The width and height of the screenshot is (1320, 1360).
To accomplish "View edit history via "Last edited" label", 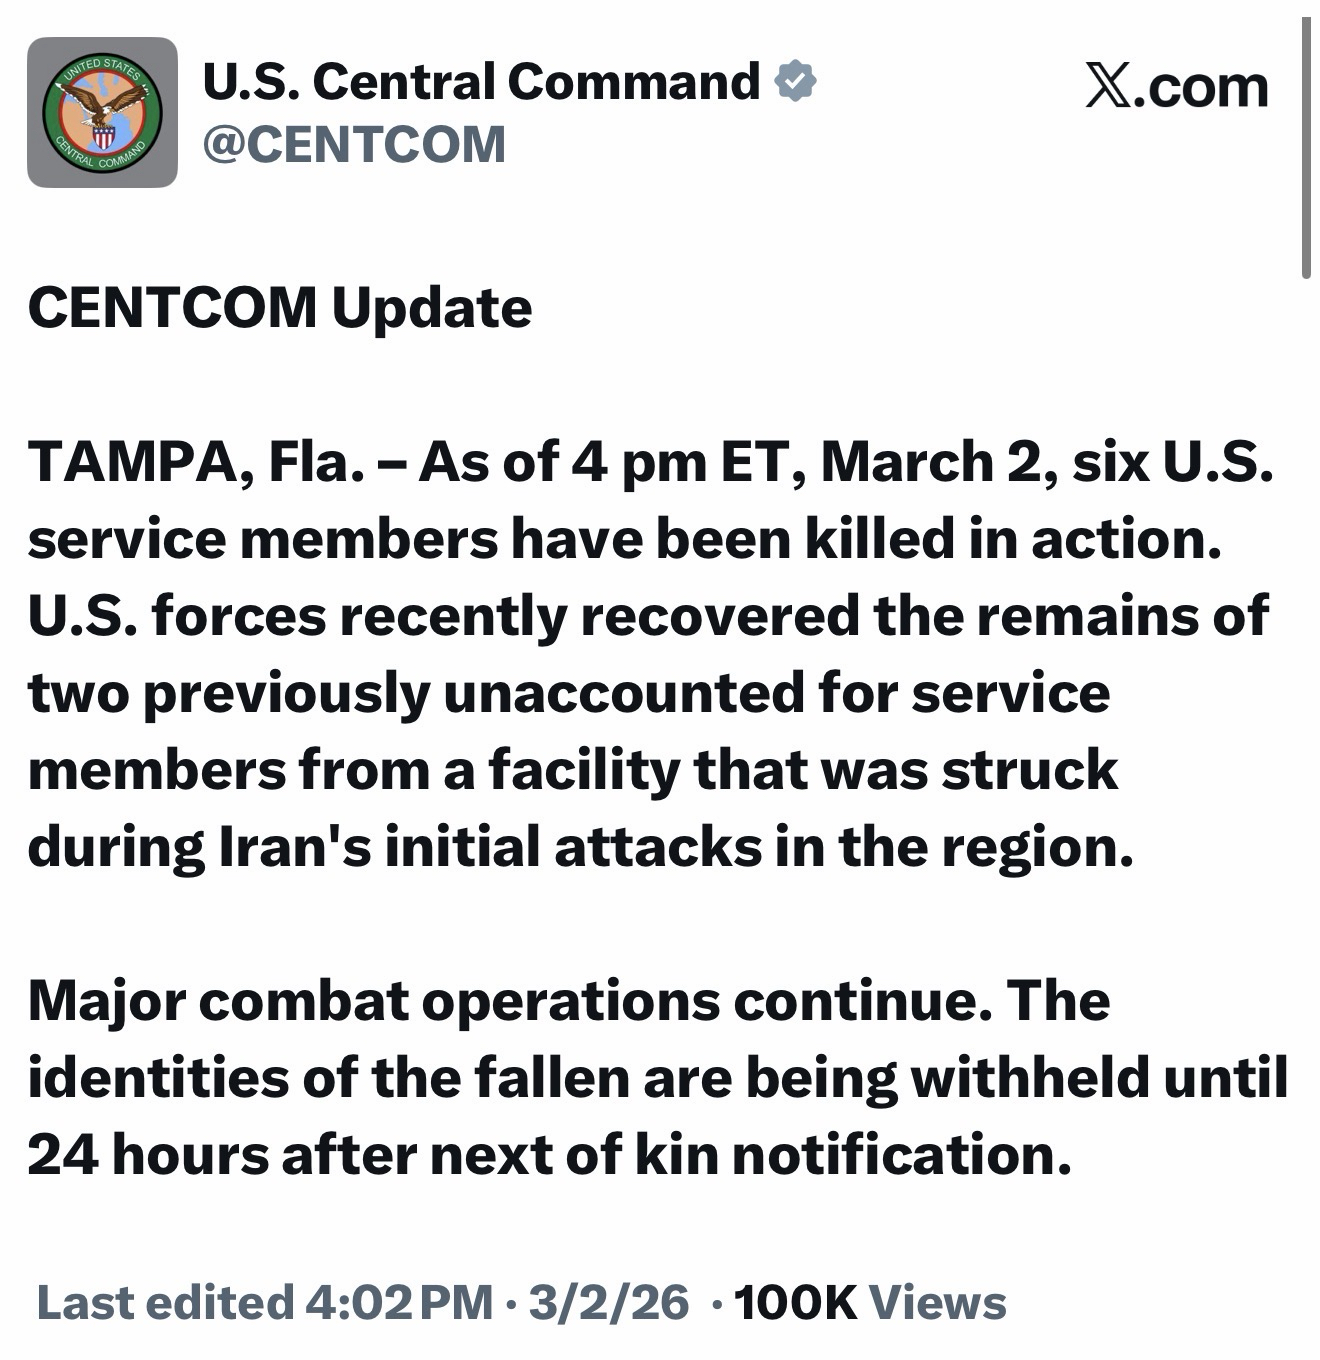I will coord(165,1302).
